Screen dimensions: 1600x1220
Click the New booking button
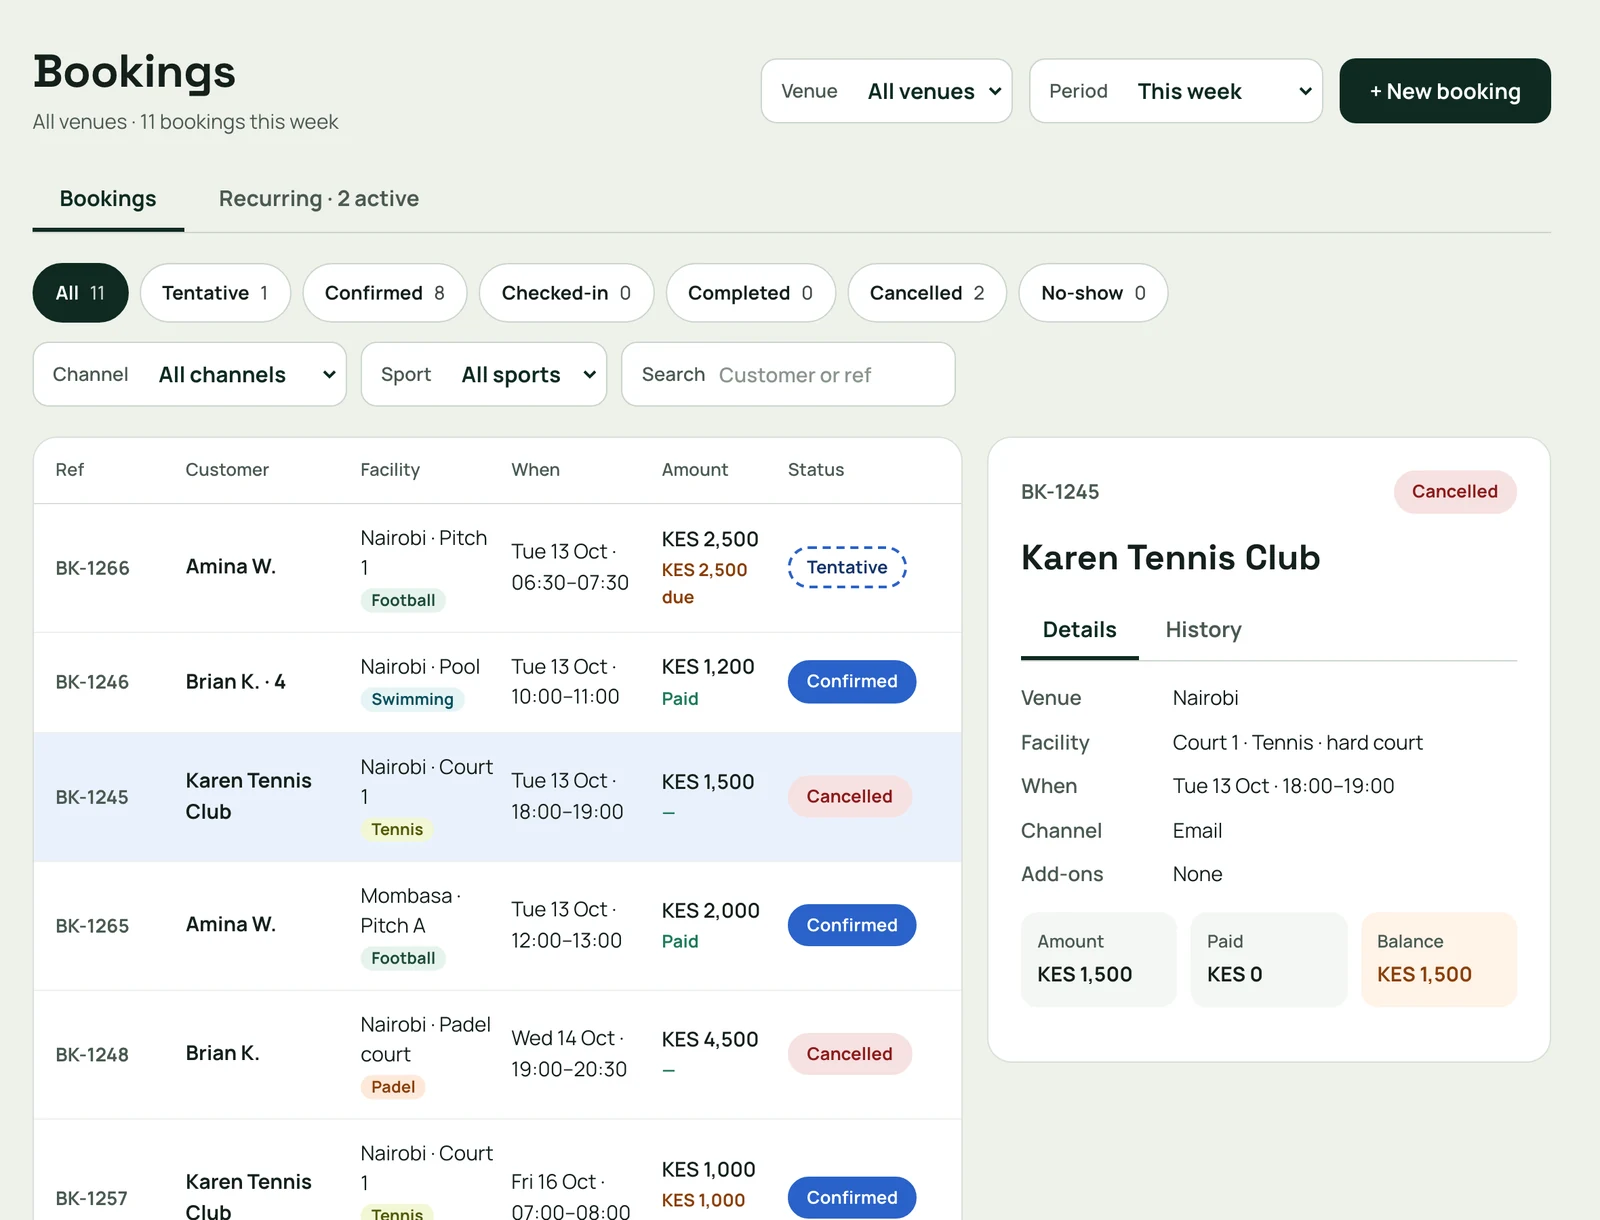[1445, 91]
